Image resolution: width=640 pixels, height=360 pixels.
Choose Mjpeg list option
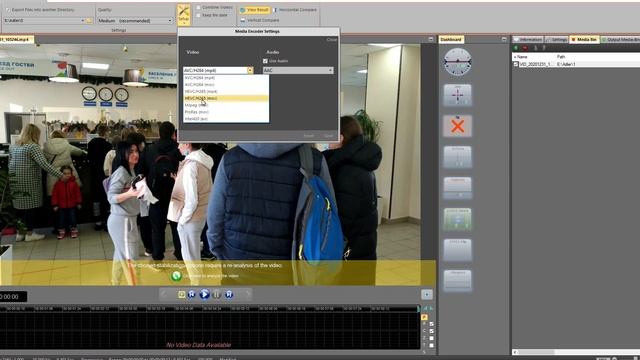[x=226, y=105]
